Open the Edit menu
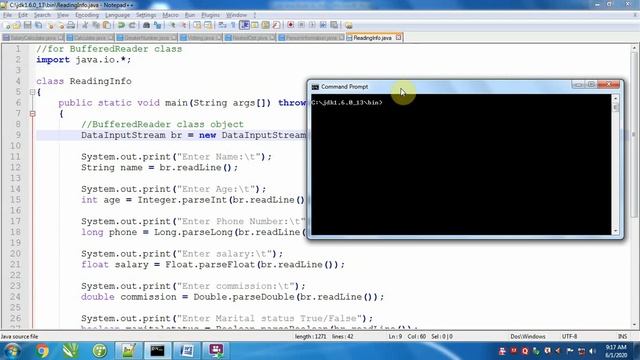 23,15
